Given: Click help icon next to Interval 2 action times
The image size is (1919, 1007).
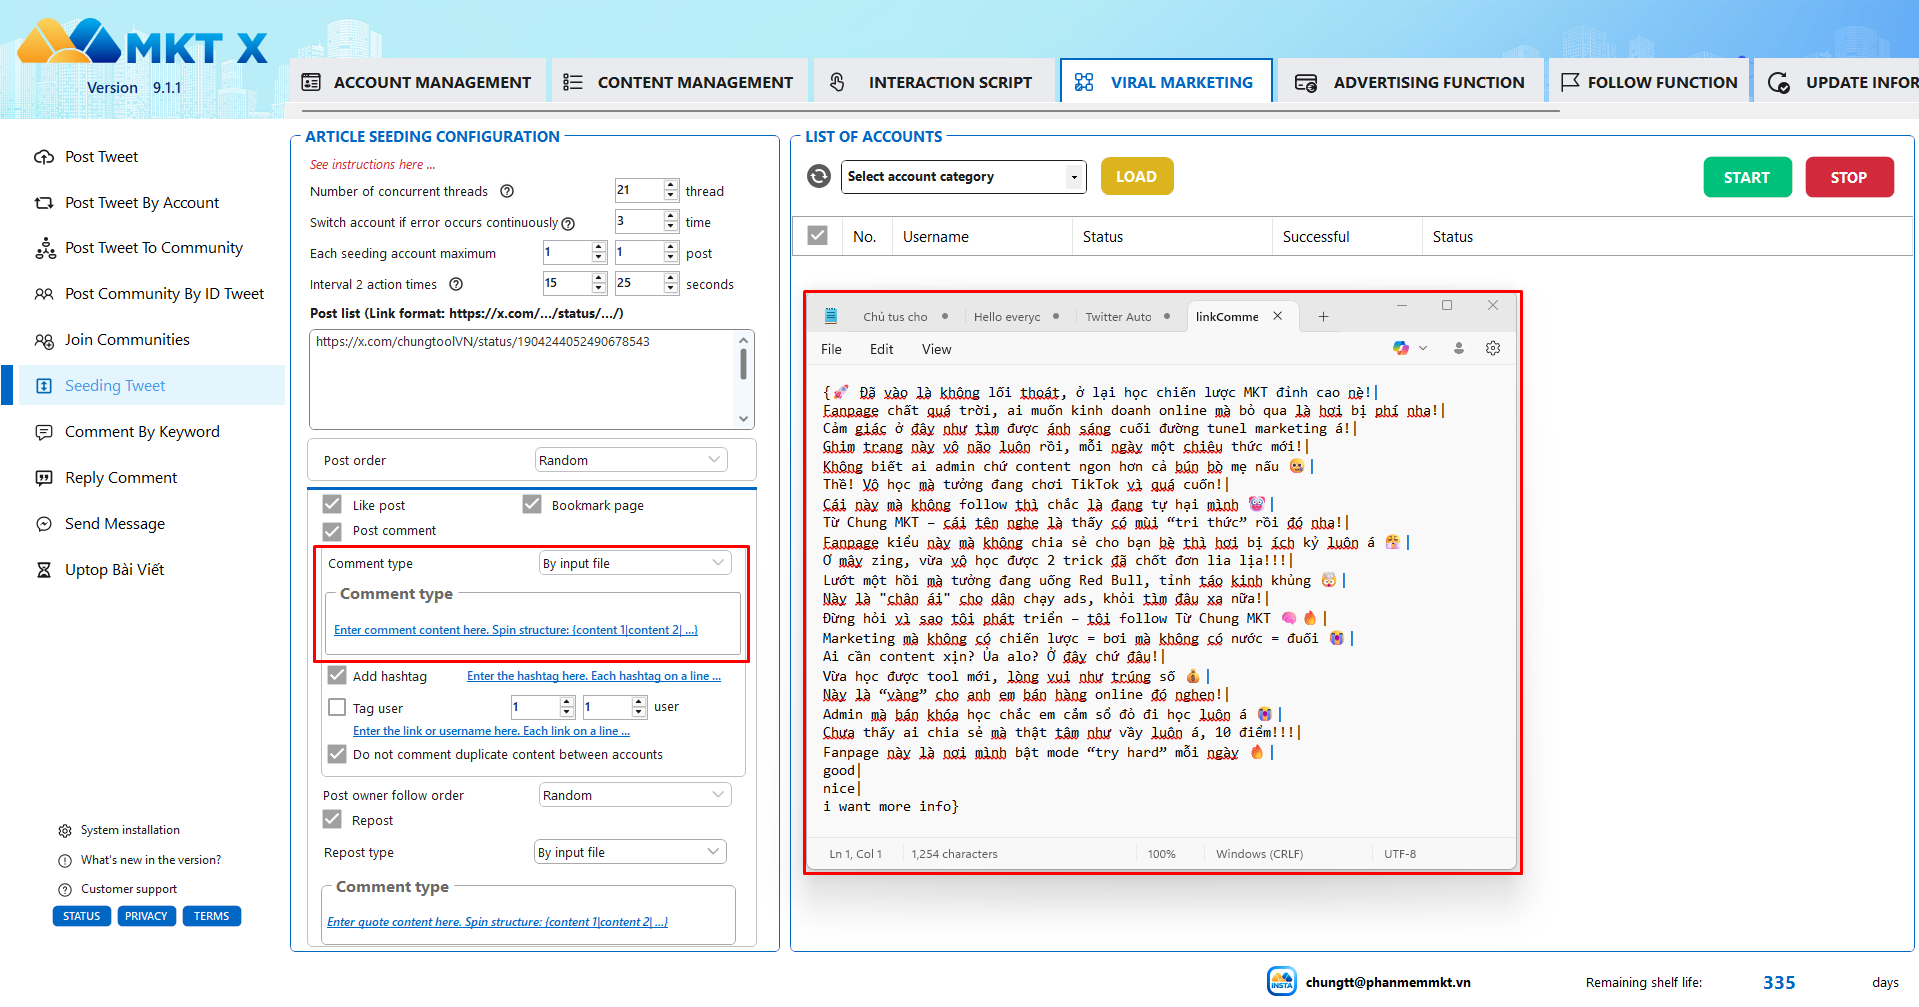Looking at the screenshot, I should click(456, 284).
